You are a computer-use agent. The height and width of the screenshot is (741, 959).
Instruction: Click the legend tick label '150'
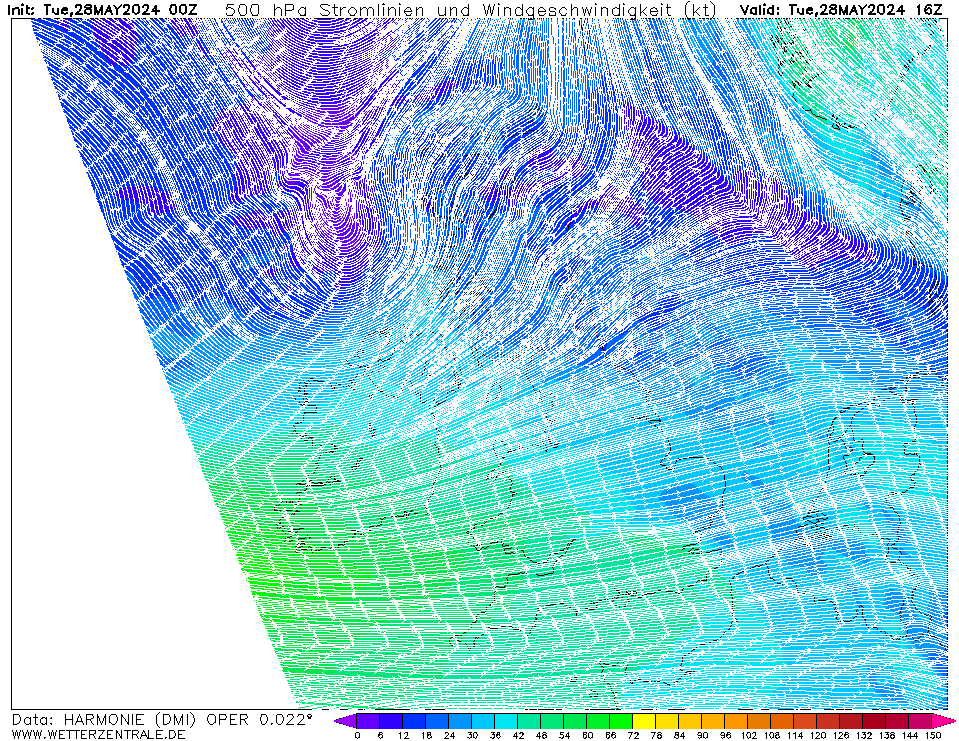(933, 735)
